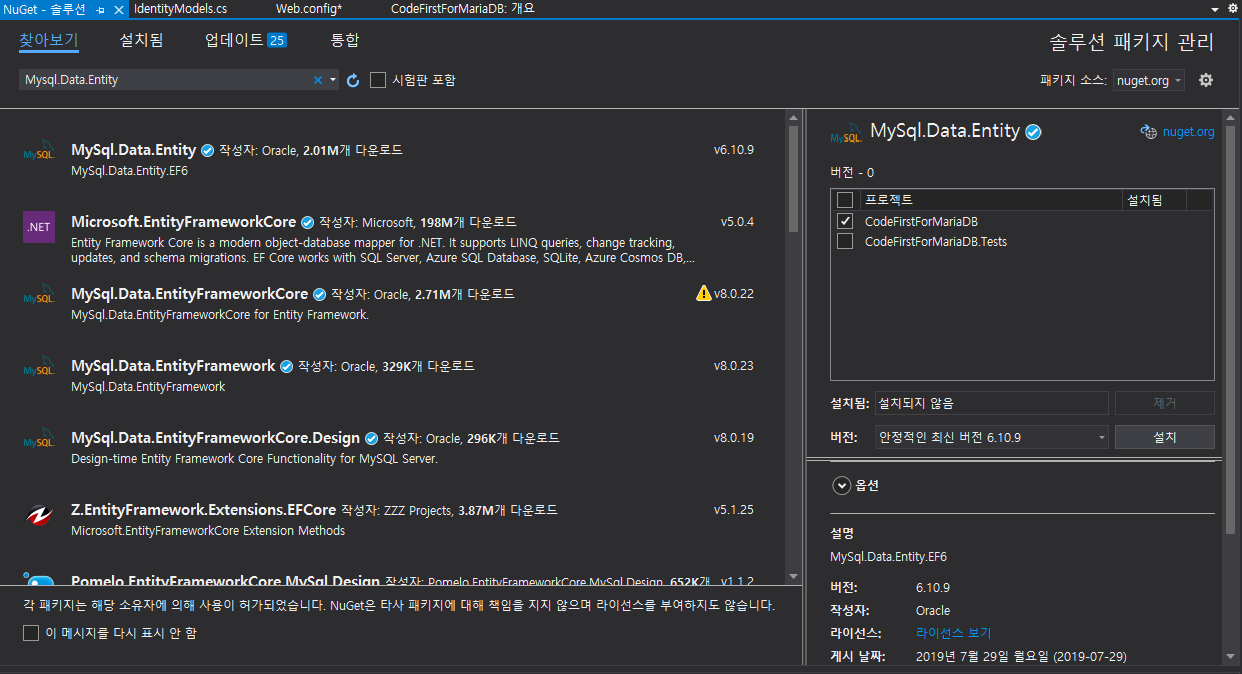The image size is (1242, 674).
Task: Click verified badge of MySql.Data.EntityFrameworkCore.Design
Action: click(371, 439)
